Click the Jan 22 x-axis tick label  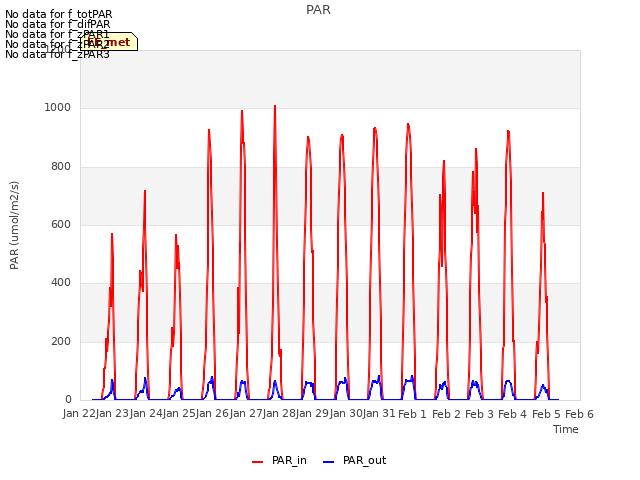click(79, 414)
